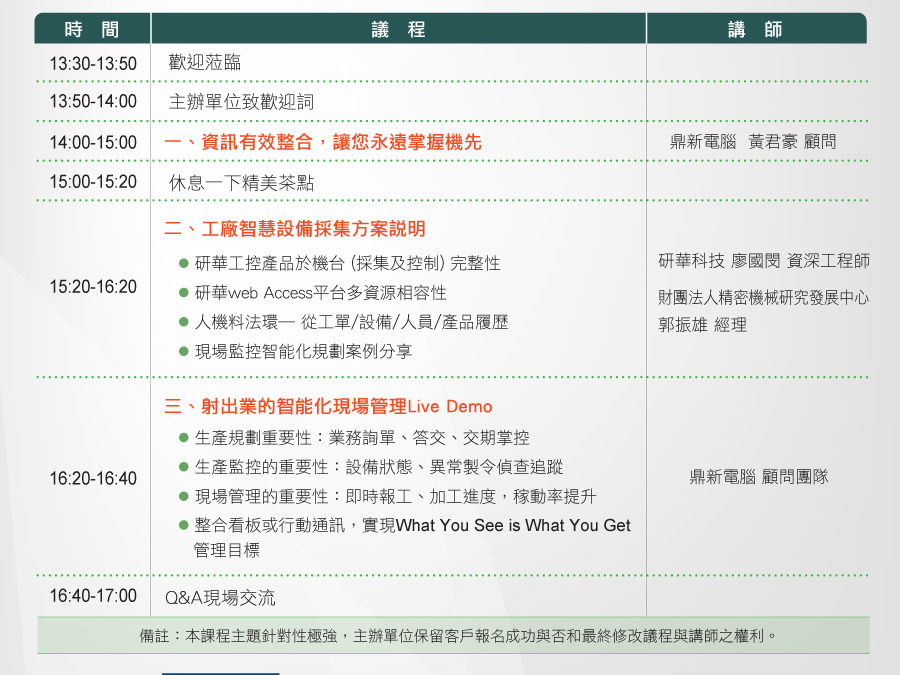The height and width of the screenshot is (675, 900).
Task: Click speaker 鼎新電腦 黃君豪 顧問
Action: 753,142
